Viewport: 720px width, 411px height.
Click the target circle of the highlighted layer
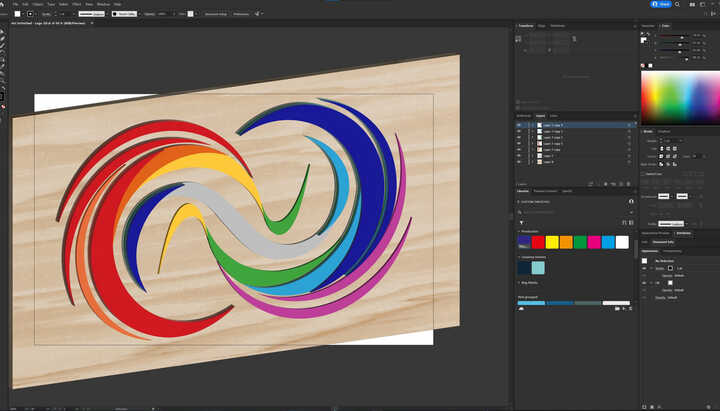point(629,125)
